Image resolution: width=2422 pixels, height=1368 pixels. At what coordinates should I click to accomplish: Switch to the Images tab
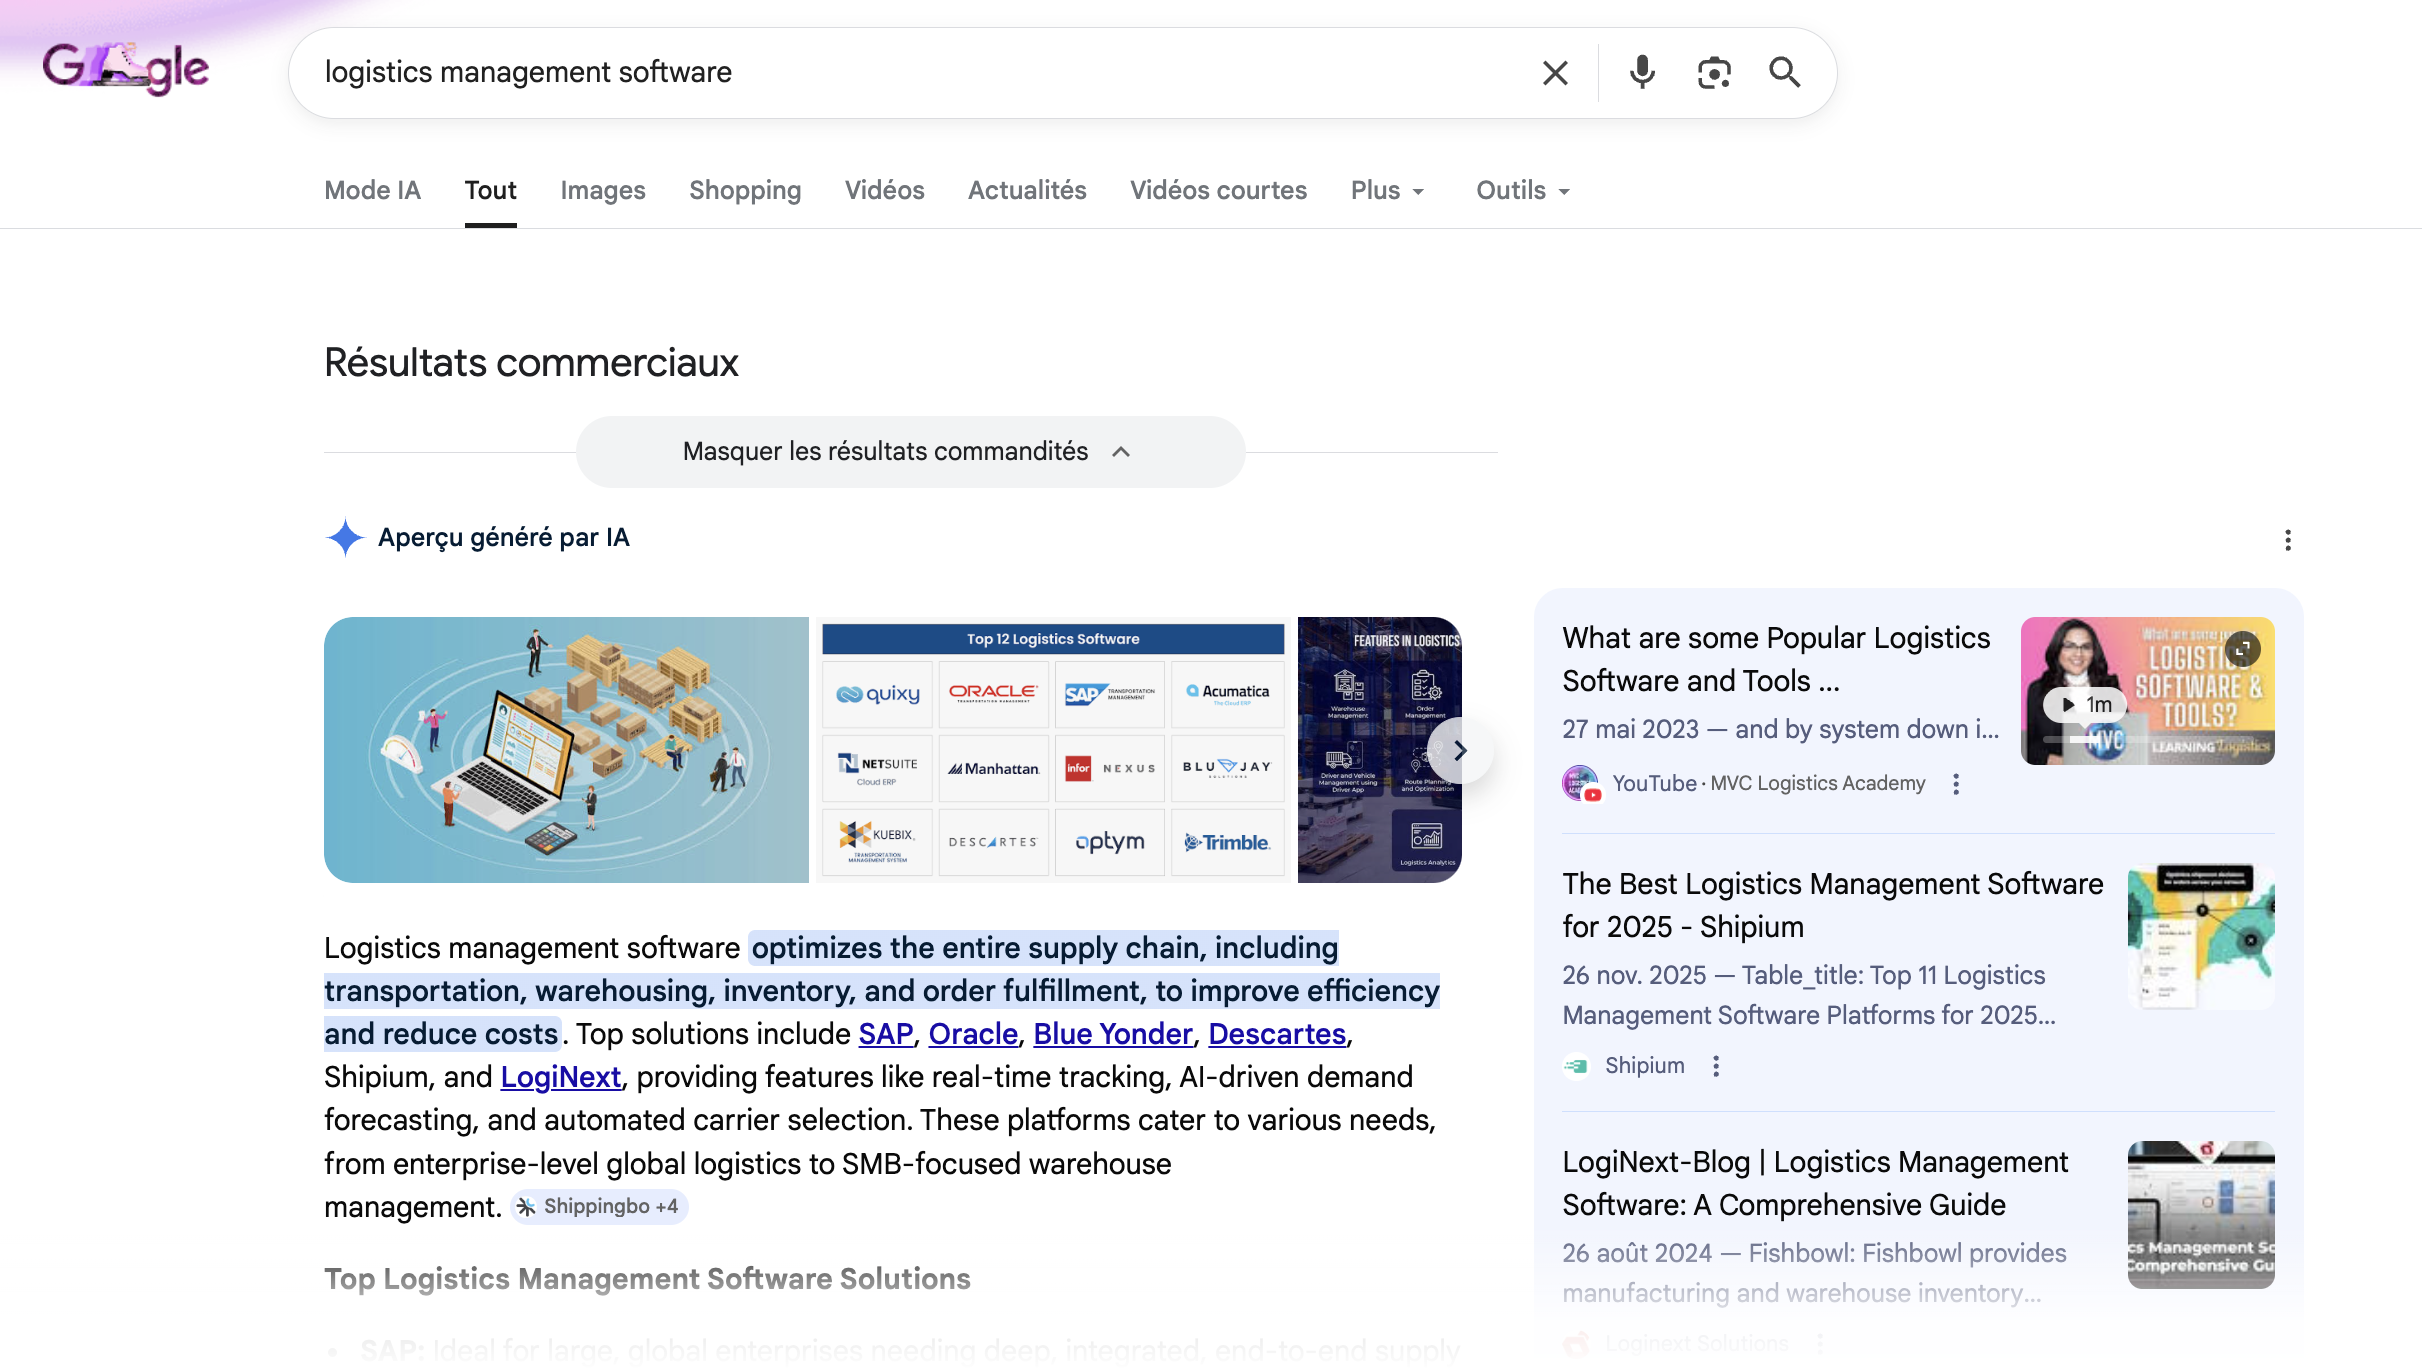point(602,190)
